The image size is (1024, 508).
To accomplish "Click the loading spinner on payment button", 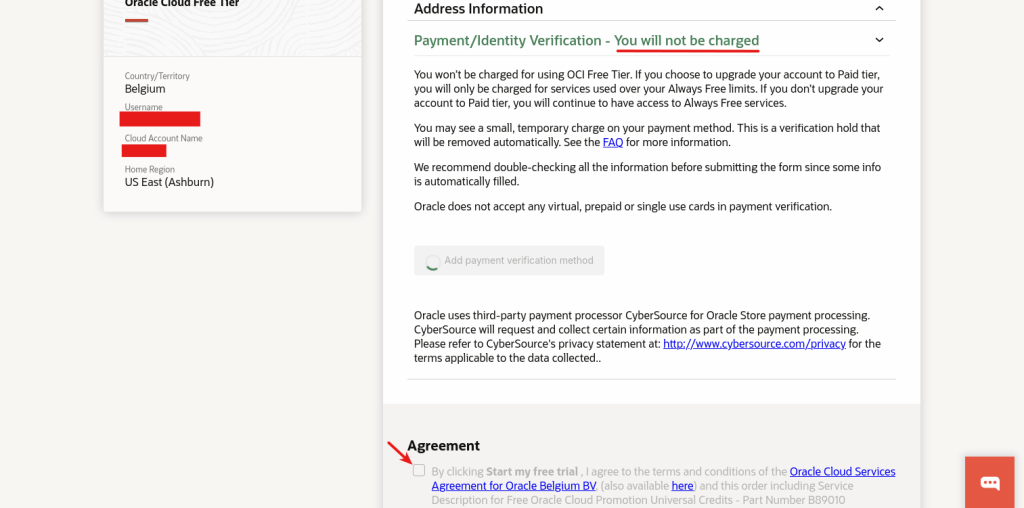I will tap(432, 262).
